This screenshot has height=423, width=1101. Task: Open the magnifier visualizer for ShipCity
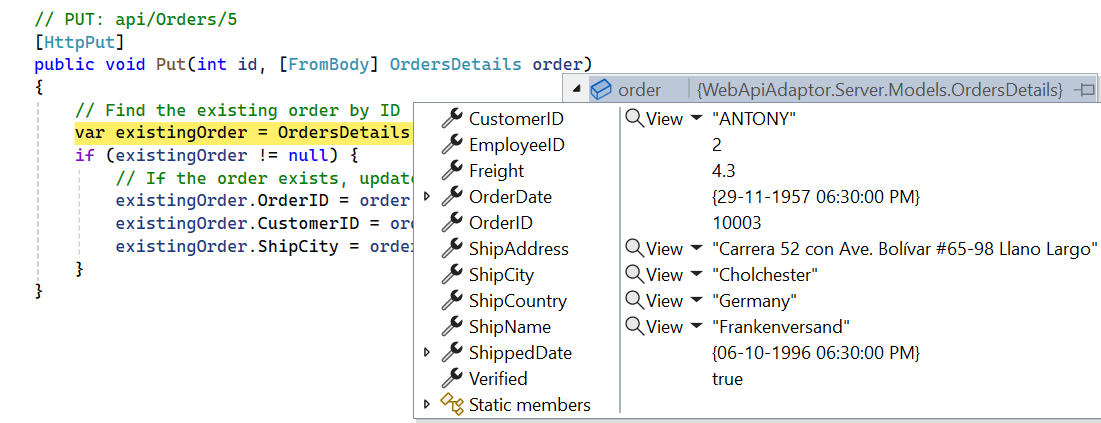pyautogui.click(x=634, y=275)
